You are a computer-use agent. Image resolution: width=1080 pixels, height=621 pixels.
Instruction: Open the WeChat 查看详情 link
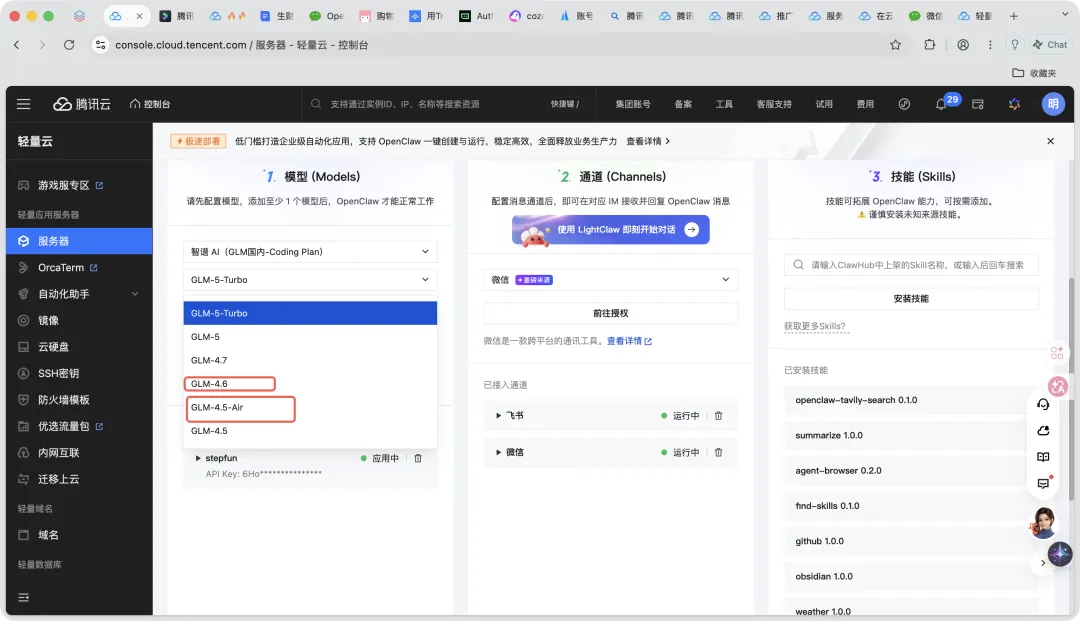pos(629,341)
